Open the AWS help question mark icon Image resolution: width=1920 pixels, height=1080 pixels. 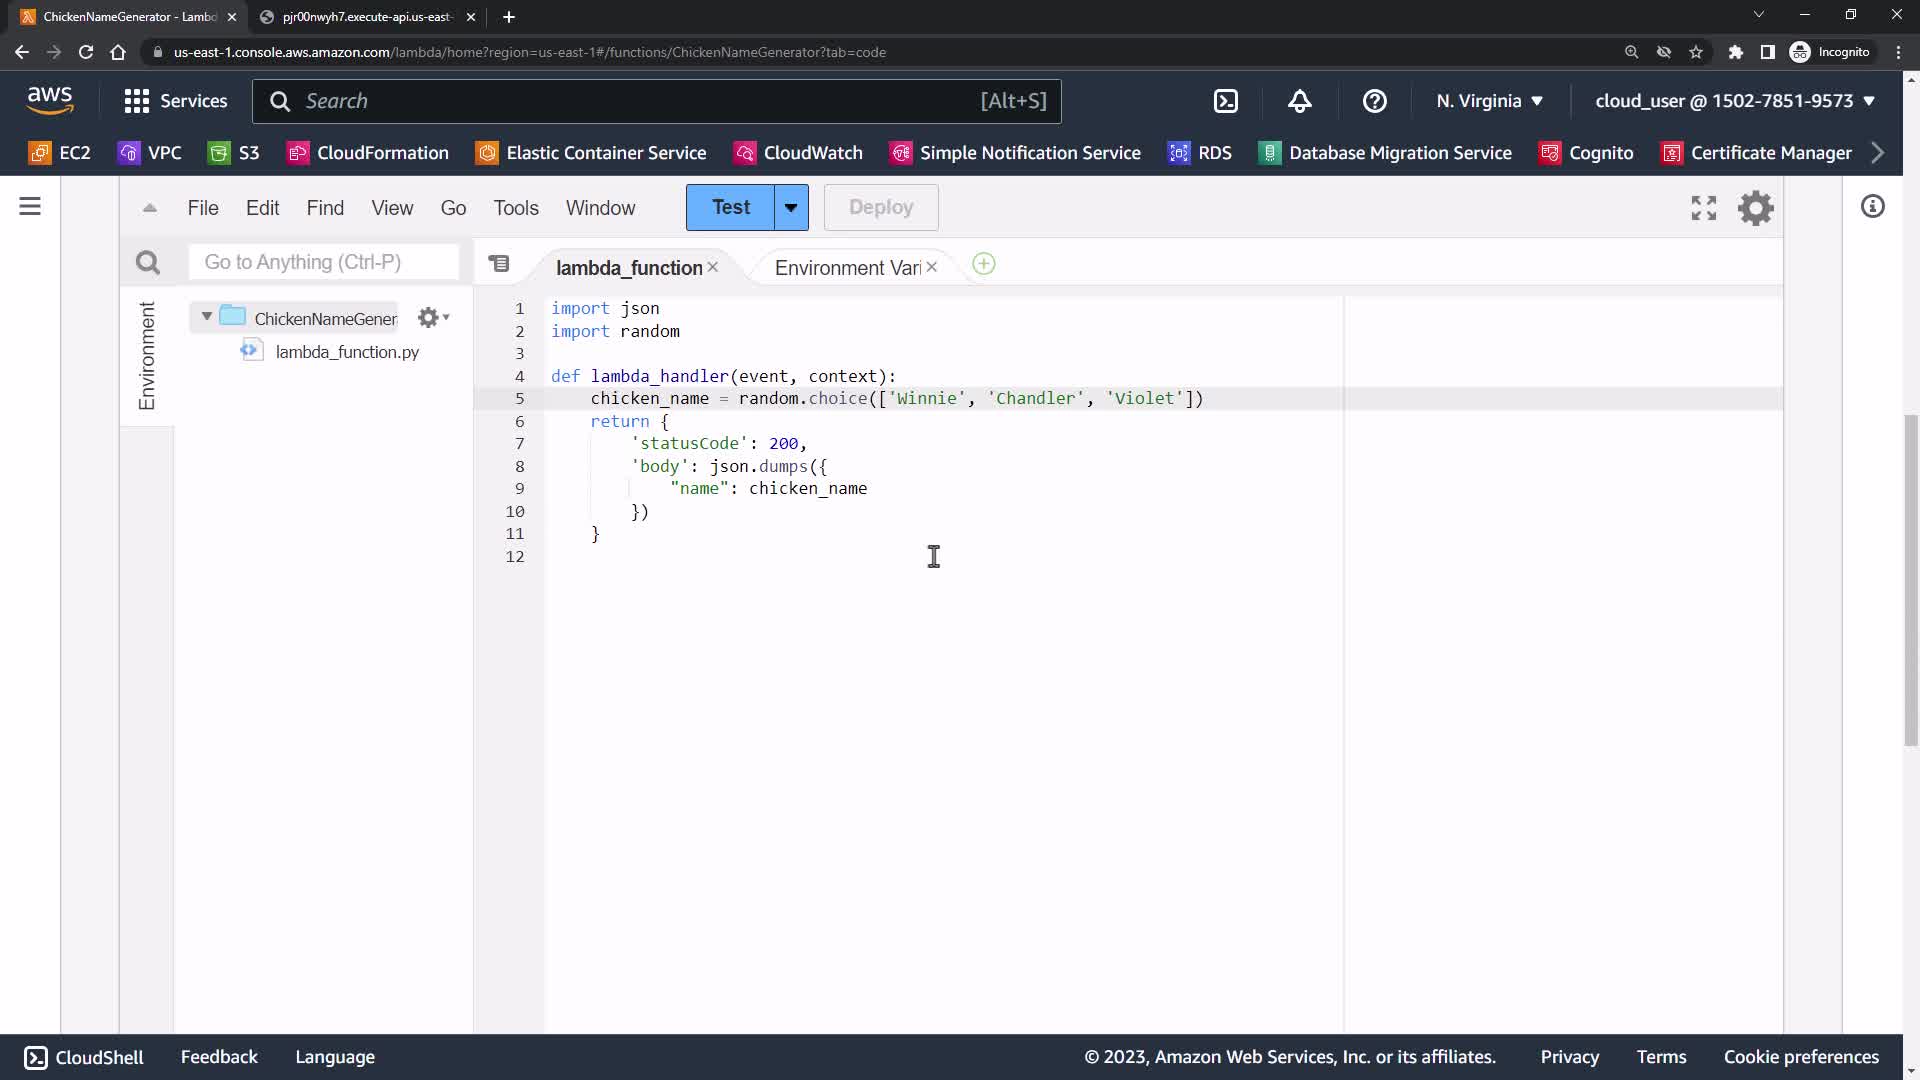[1374, 101]
